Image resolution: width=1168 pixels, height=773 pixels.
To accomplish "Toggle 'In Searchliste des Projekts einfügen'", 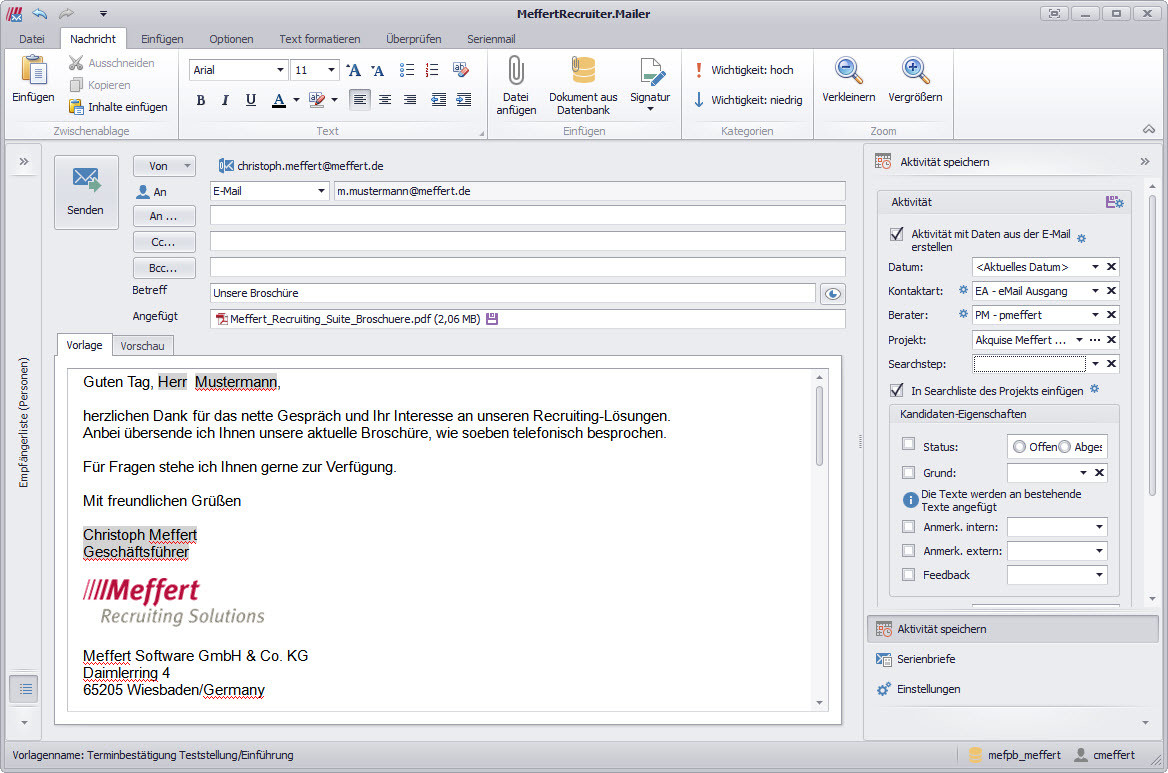I will [x=897, y=390].
